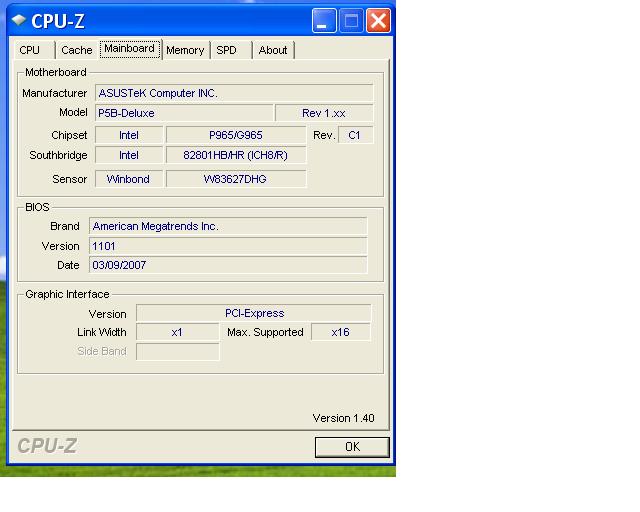
Task: Click the Version 1.40 label
Action: pyautogui.click(x=343, y=418)
